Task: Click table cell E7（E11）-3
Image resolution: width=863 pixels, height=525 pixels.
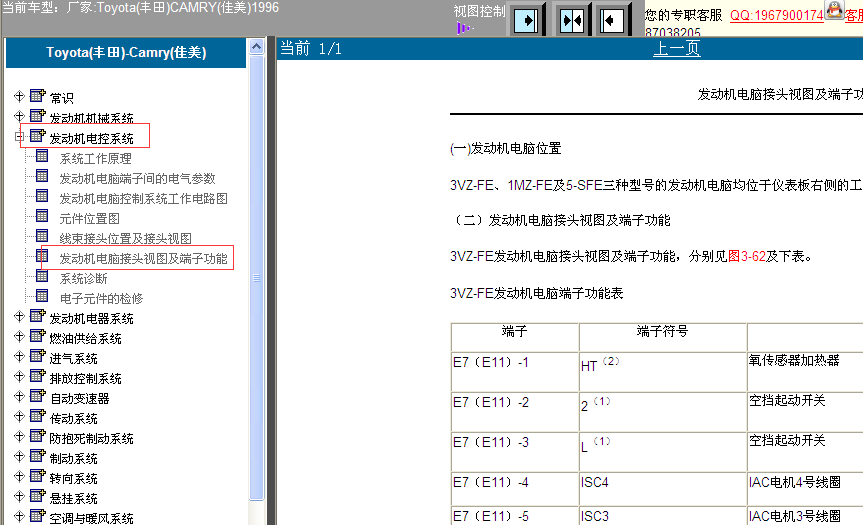Action: coord(514,451)
